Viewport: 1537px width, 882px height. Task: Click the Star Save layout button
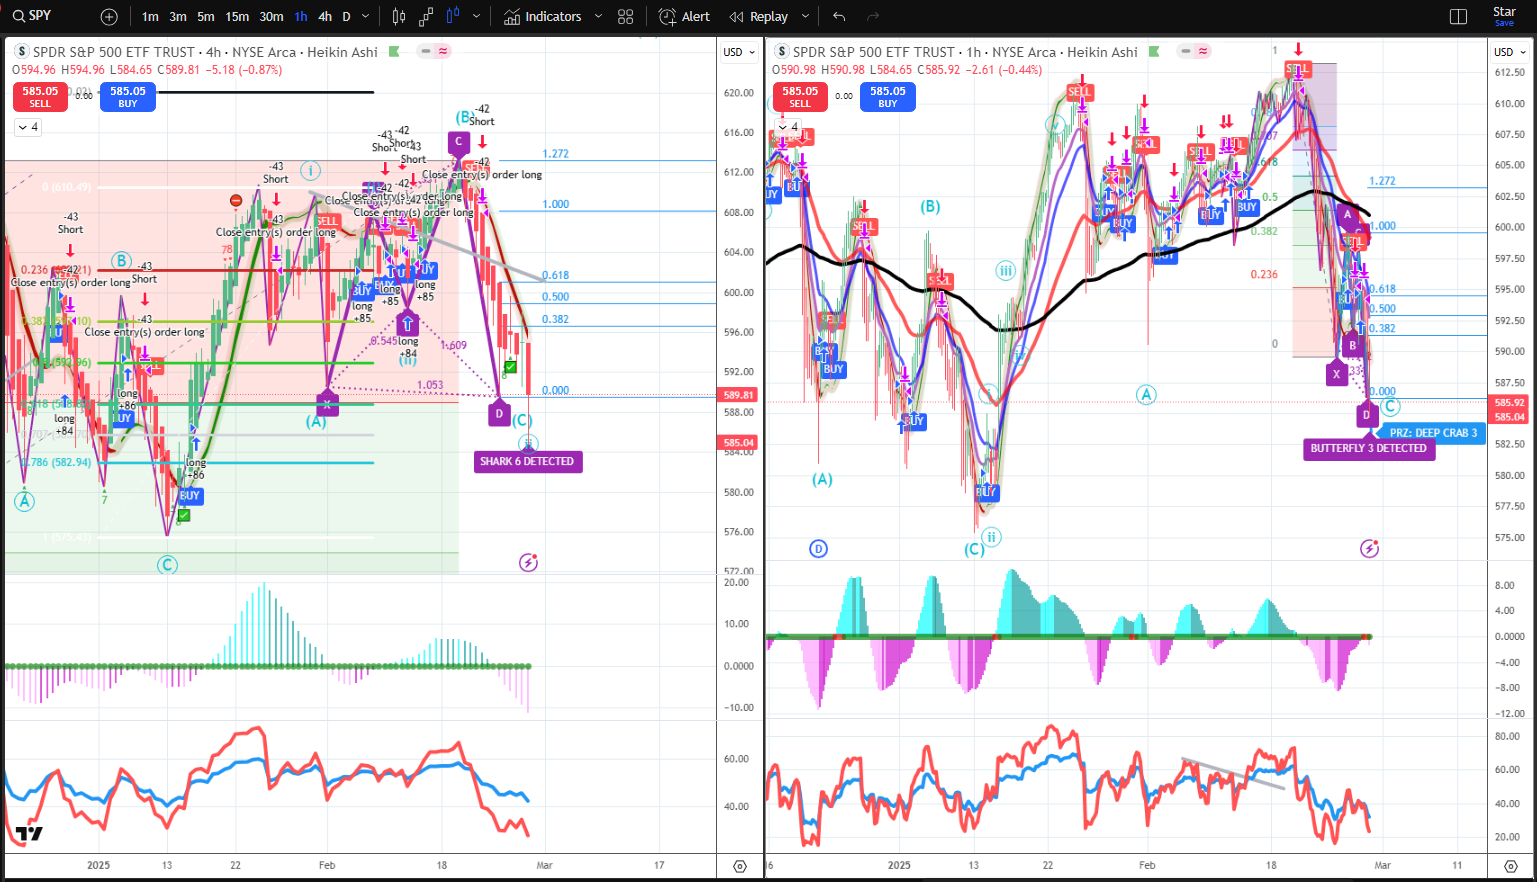point(1504,16)
